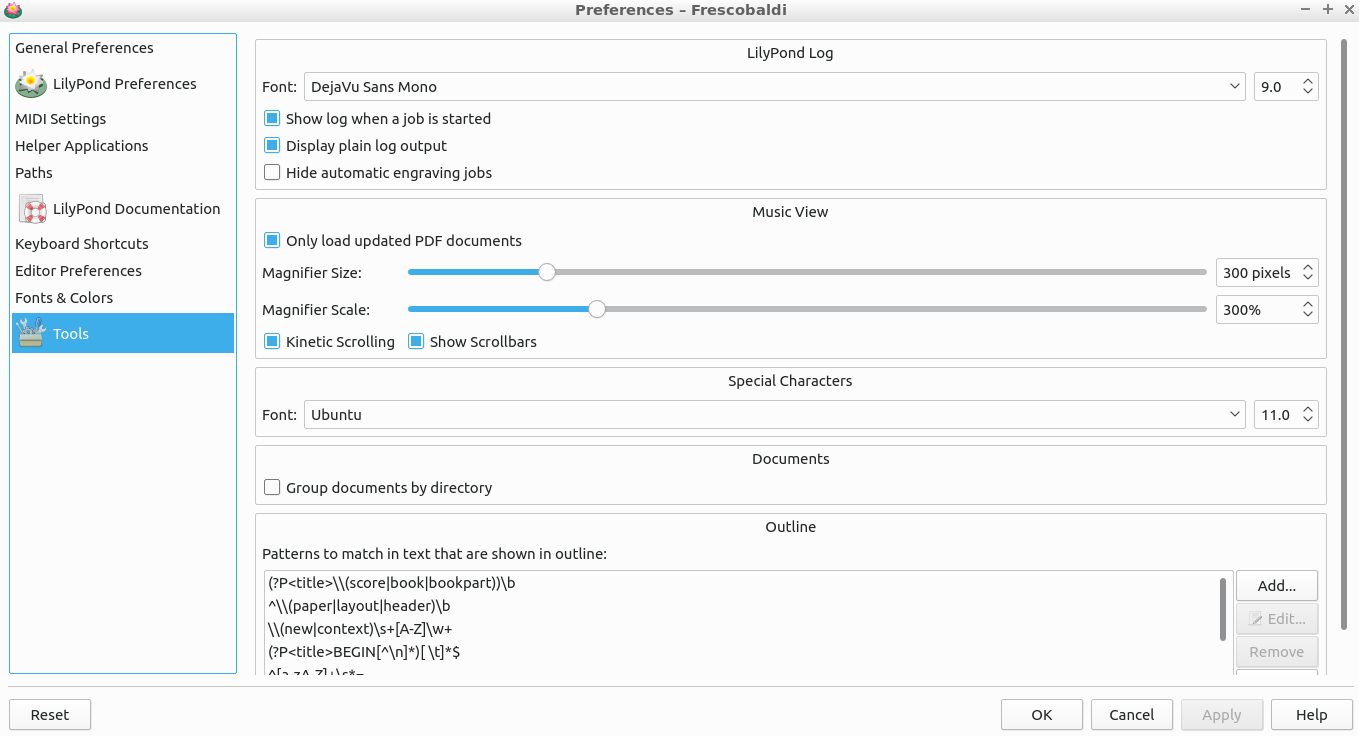Select the Tools category

(x=123, y=334)
